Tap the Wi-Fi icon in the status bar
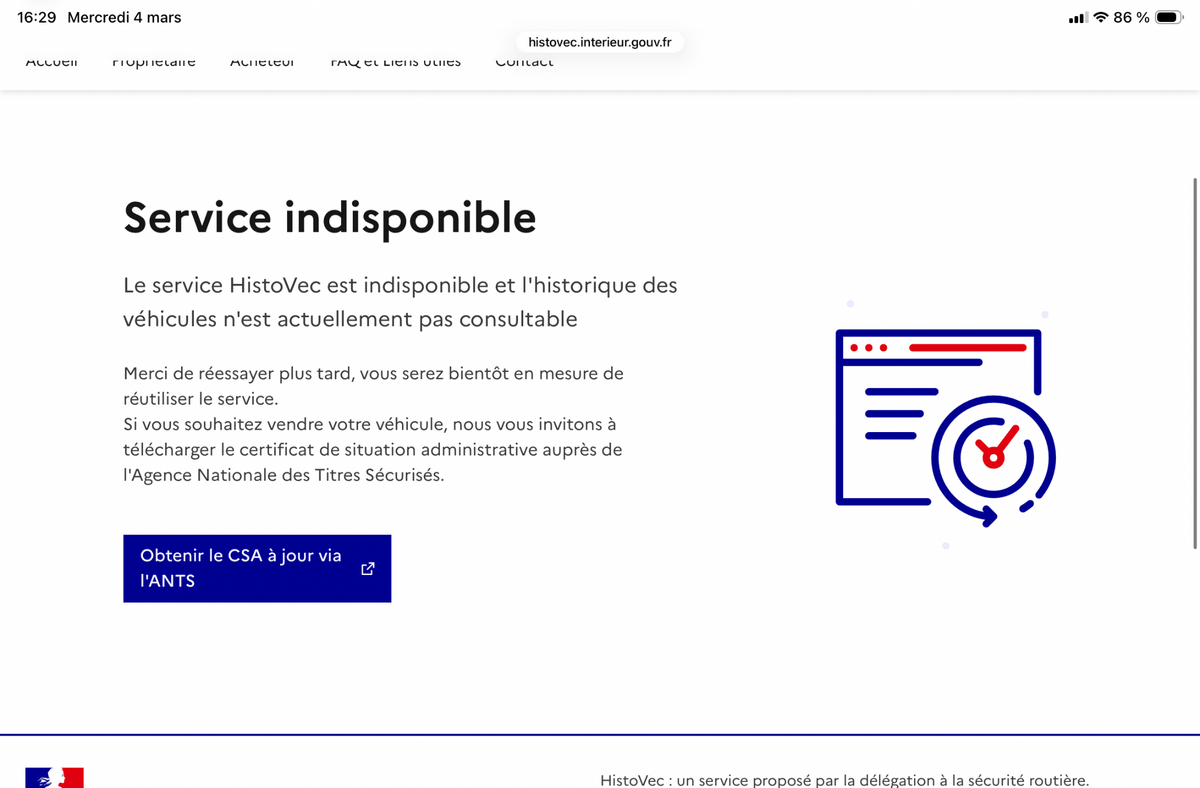The image size is (1200, 788). [x=1101, y=17]
